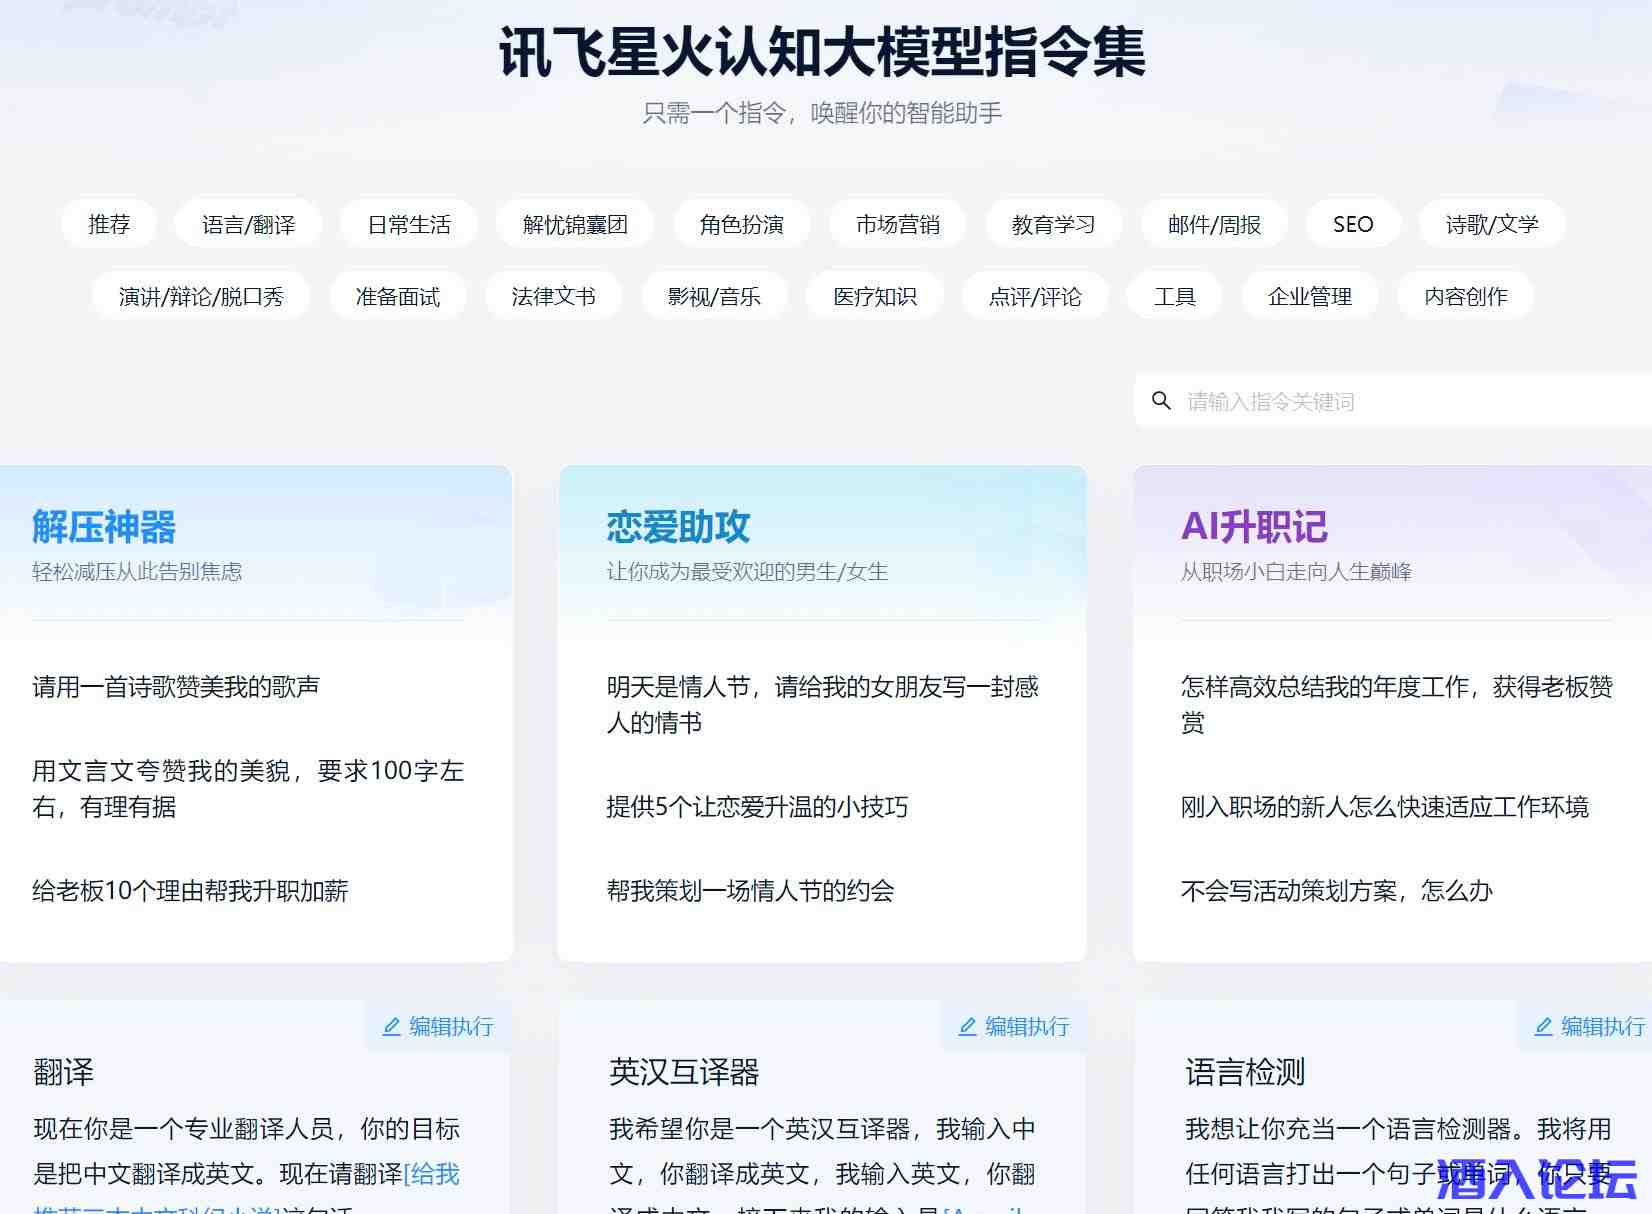Screen dimensions: 1652x1214
Task: Show the 影视/音乐 category
Action: pos(714,296)
